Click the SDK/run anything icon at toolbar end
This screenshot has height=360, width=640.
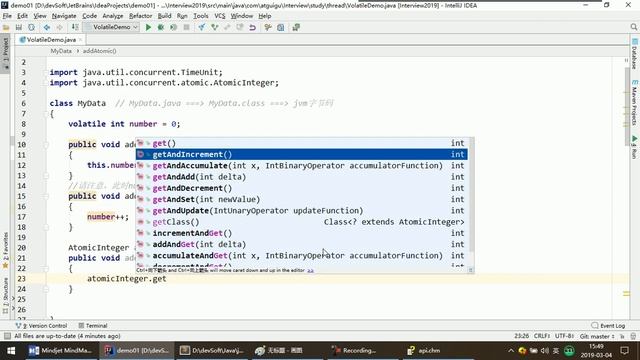296,27
